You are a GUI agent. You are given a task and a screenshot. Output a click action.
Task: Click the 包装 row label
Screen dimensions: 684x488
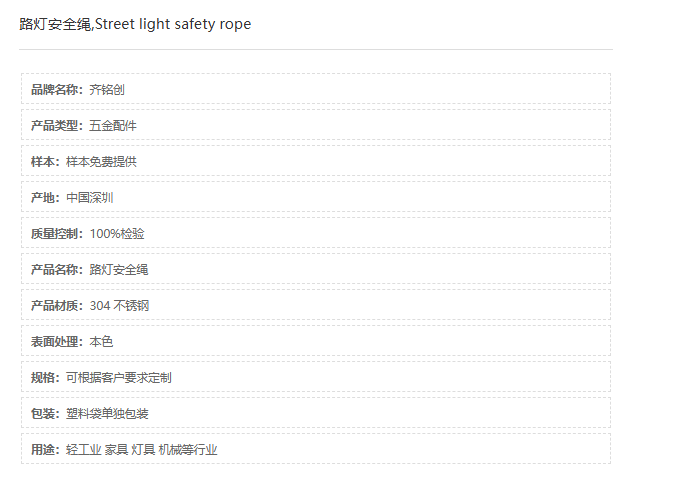(x=45, y=414)
